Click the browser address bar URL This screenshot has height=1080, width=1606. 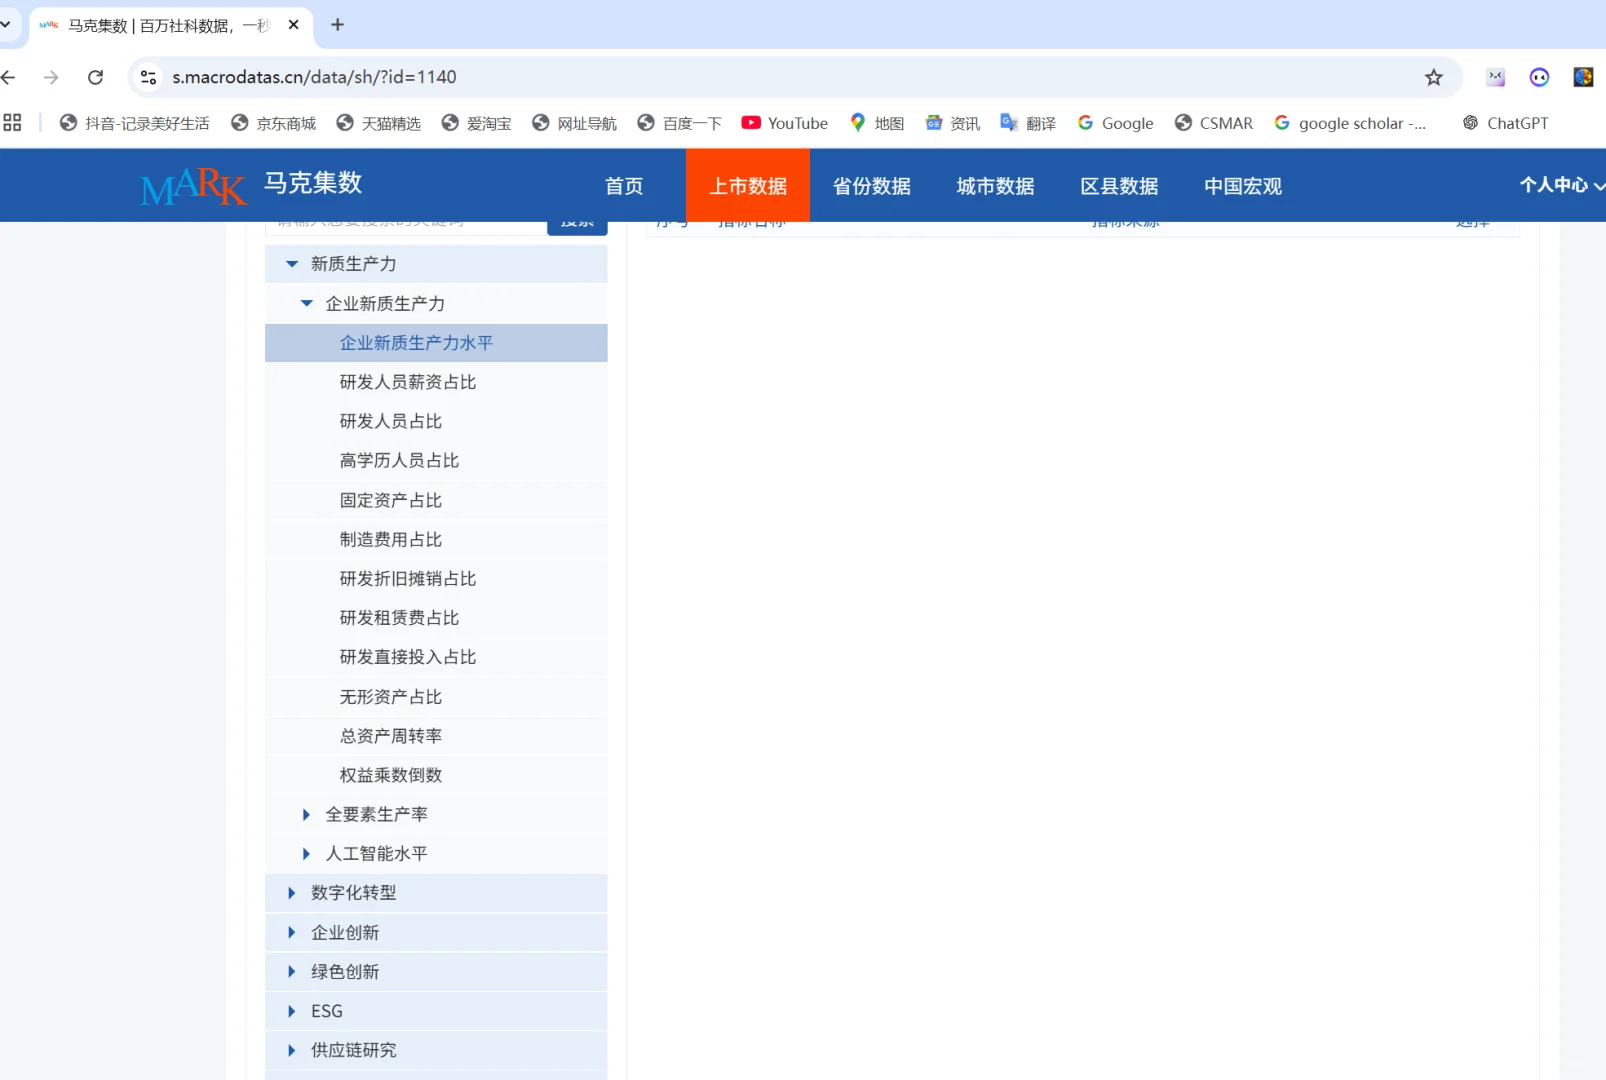(x=313, y=76)
